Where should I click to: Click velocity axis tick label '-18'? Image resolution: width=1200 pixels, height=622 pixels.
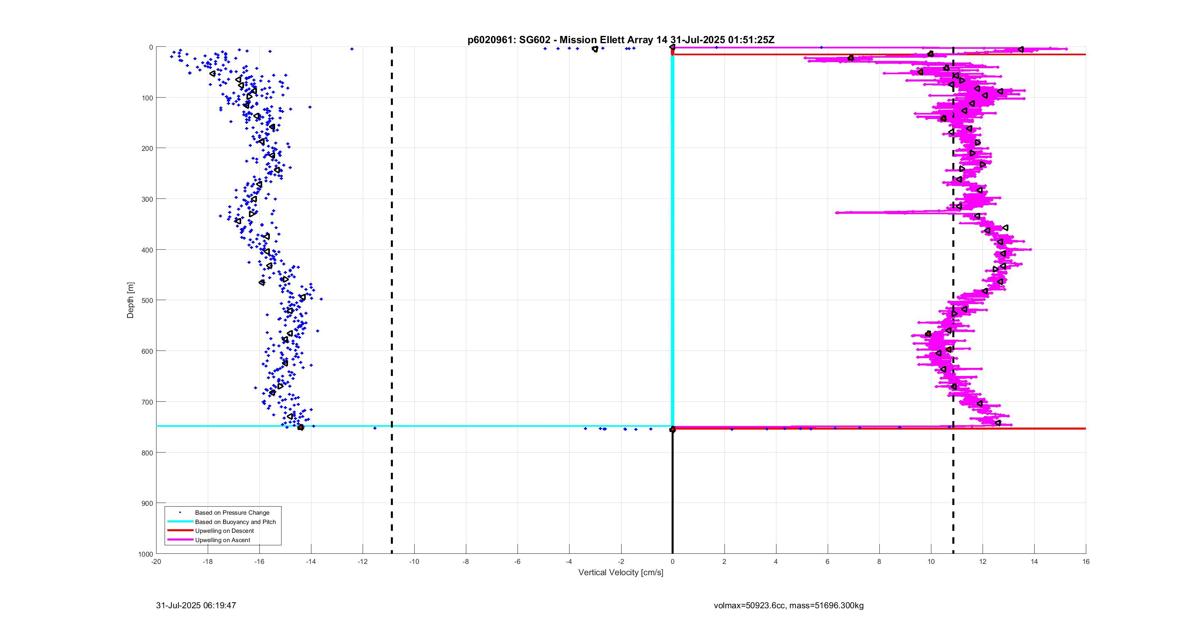pos(208,561)
